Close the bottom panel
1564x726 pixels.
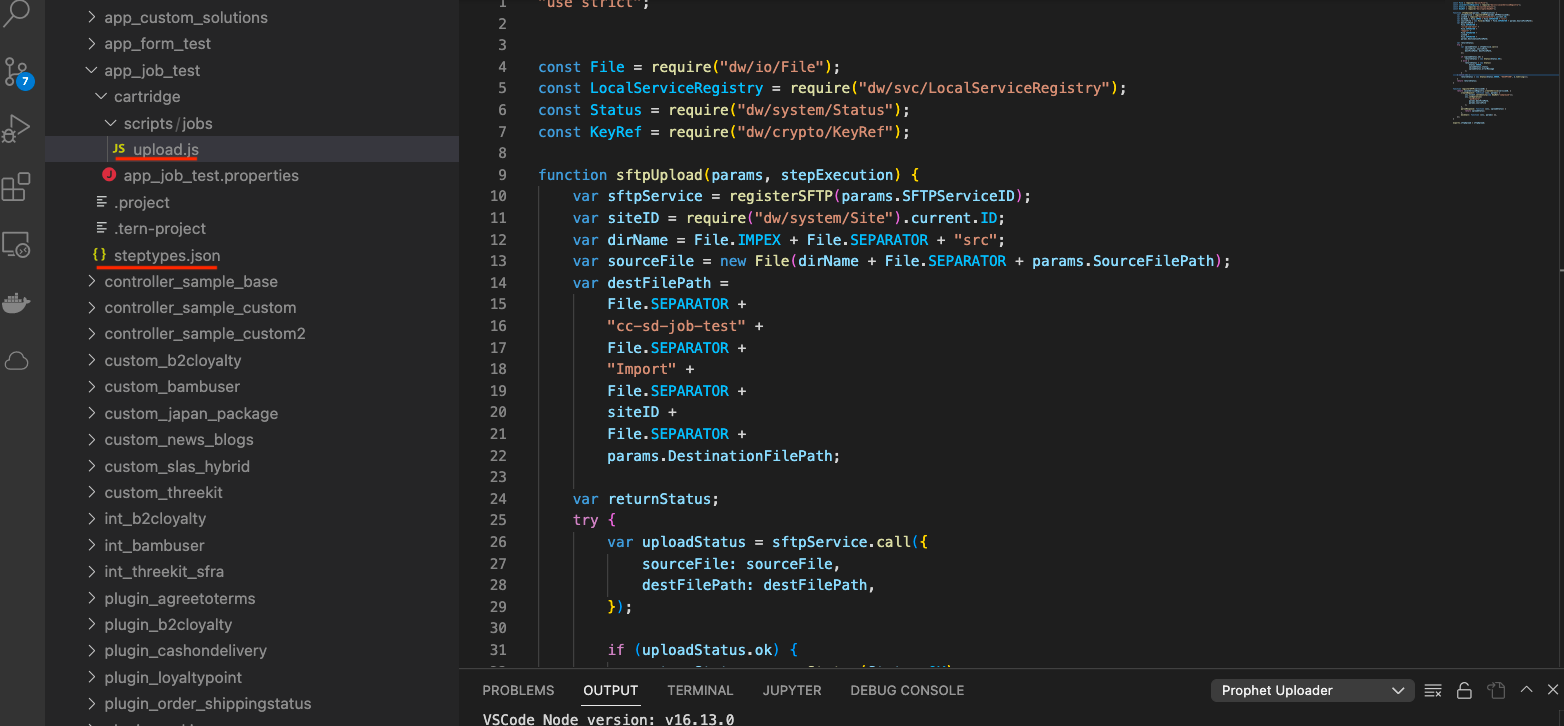pyautogui.click(x=1553, y=690)
